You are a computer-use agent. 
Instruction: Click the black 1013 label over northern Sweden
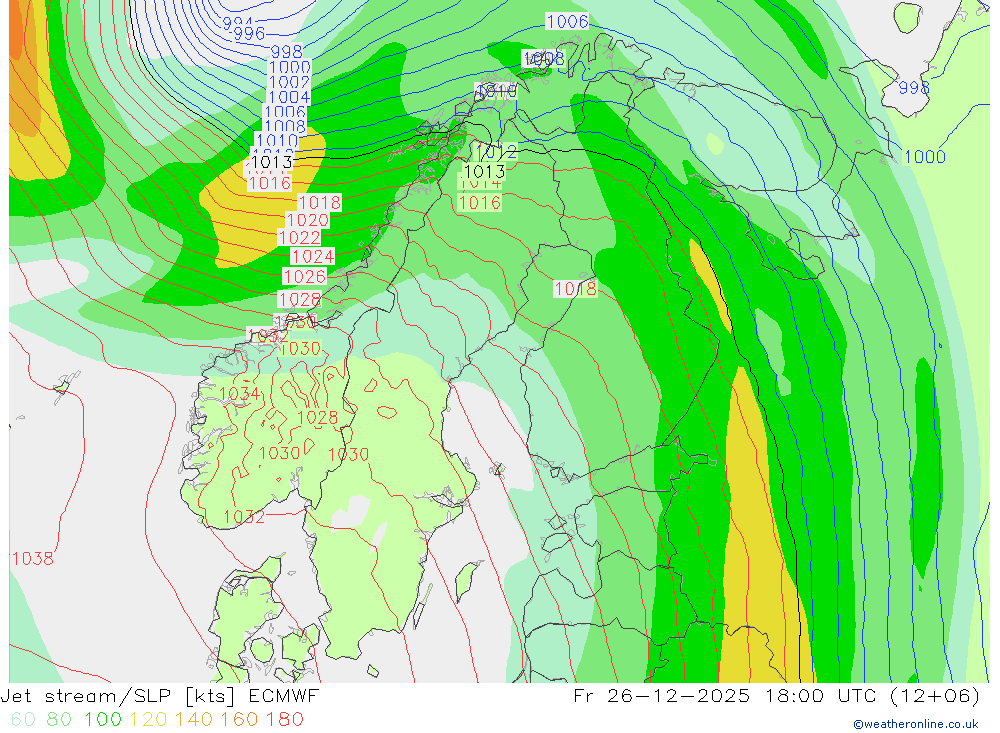(x=485, y=171)
